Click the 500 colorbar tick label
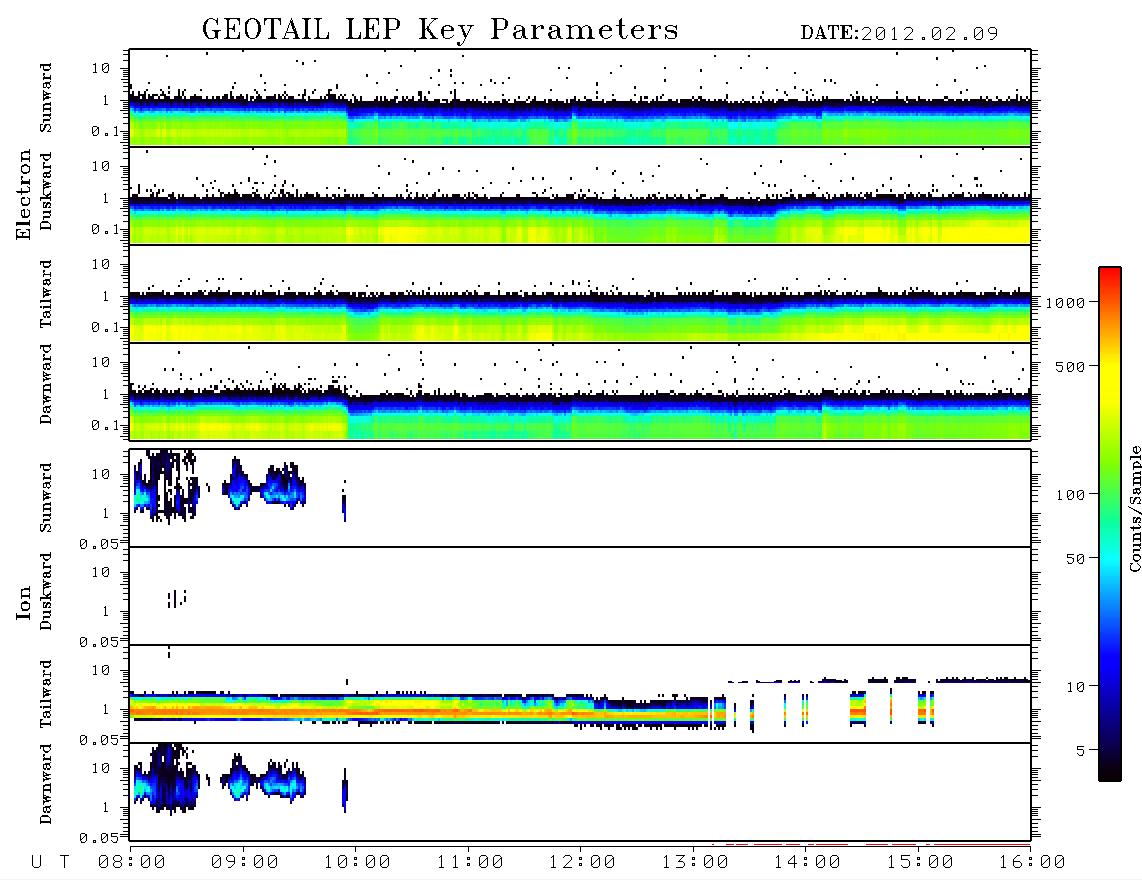The image size is (1142, 880). click(x=1071, y=367)
